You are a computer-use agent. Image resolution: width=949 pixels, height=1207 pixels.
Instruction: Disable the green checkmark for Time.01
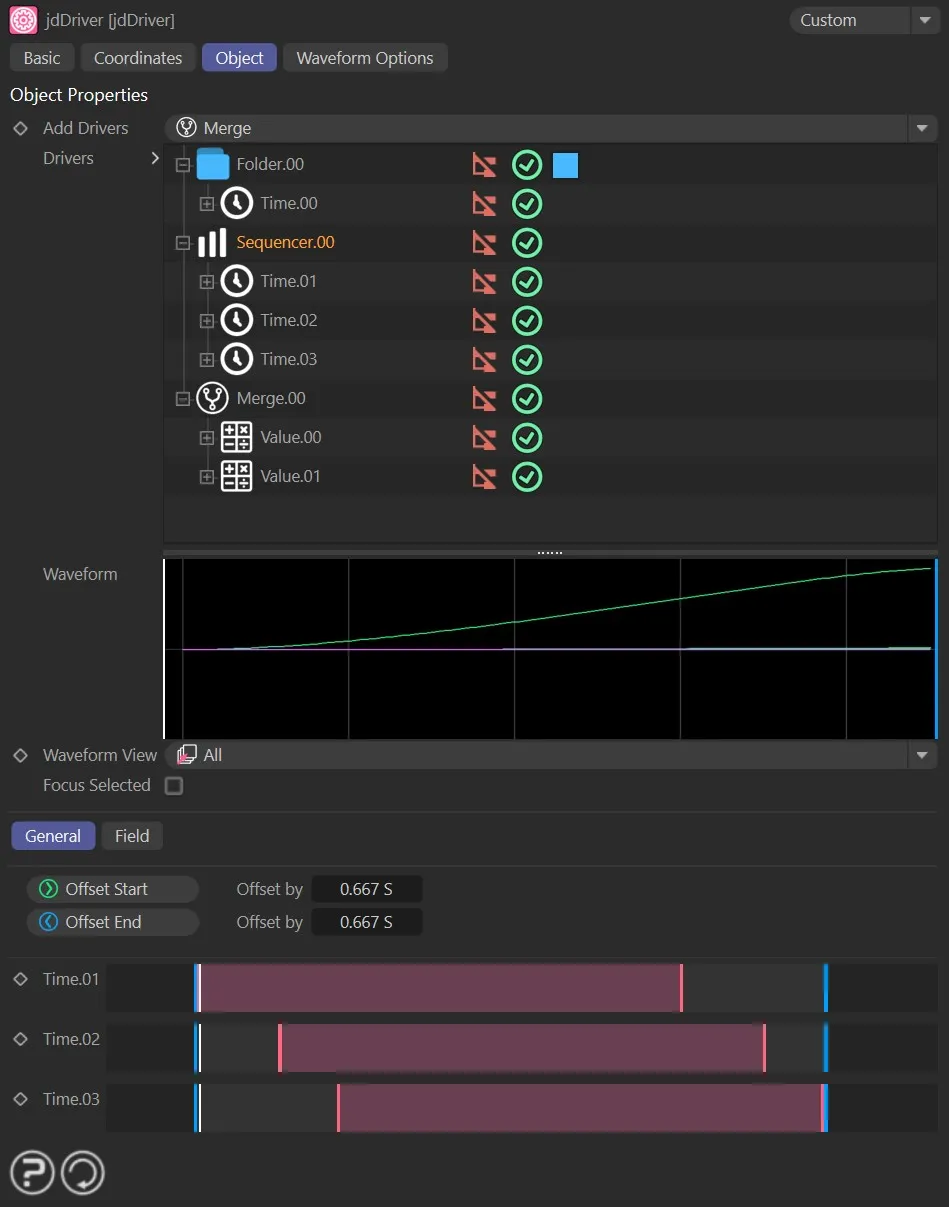tap(527, 281)
